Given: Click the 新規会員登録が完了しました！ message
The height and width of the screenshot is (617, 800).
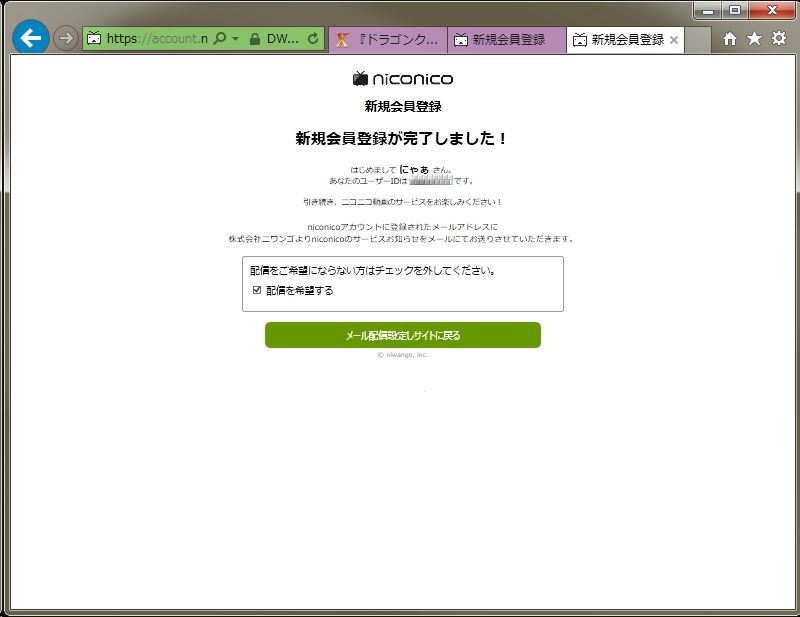Looking at the screenshot, I should click(401, 138).
